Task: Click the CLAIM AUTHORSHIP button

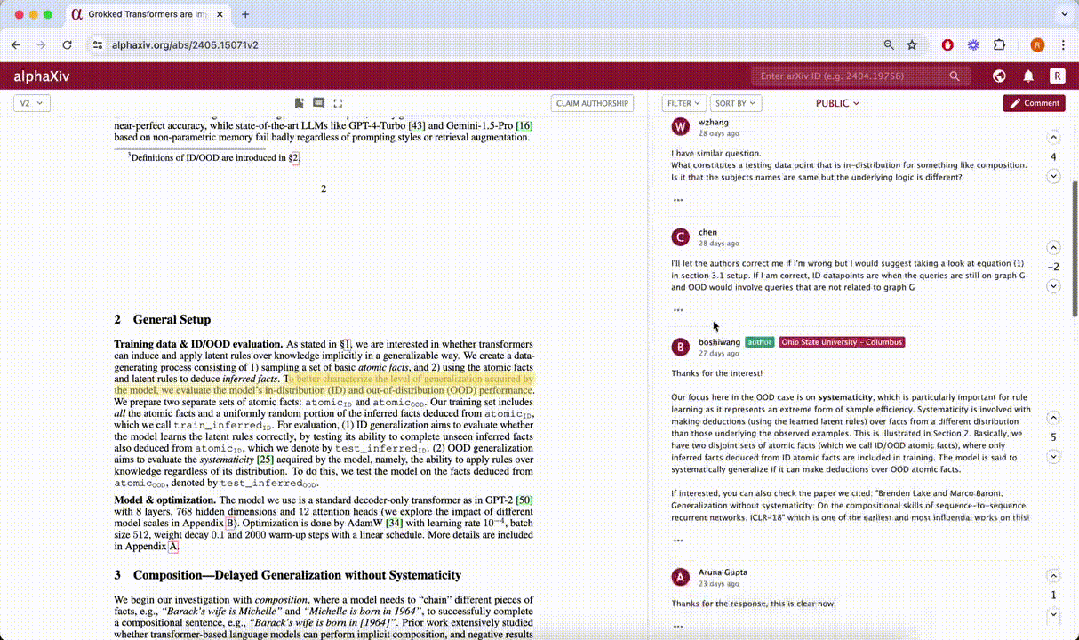Action: pos(593,103)
